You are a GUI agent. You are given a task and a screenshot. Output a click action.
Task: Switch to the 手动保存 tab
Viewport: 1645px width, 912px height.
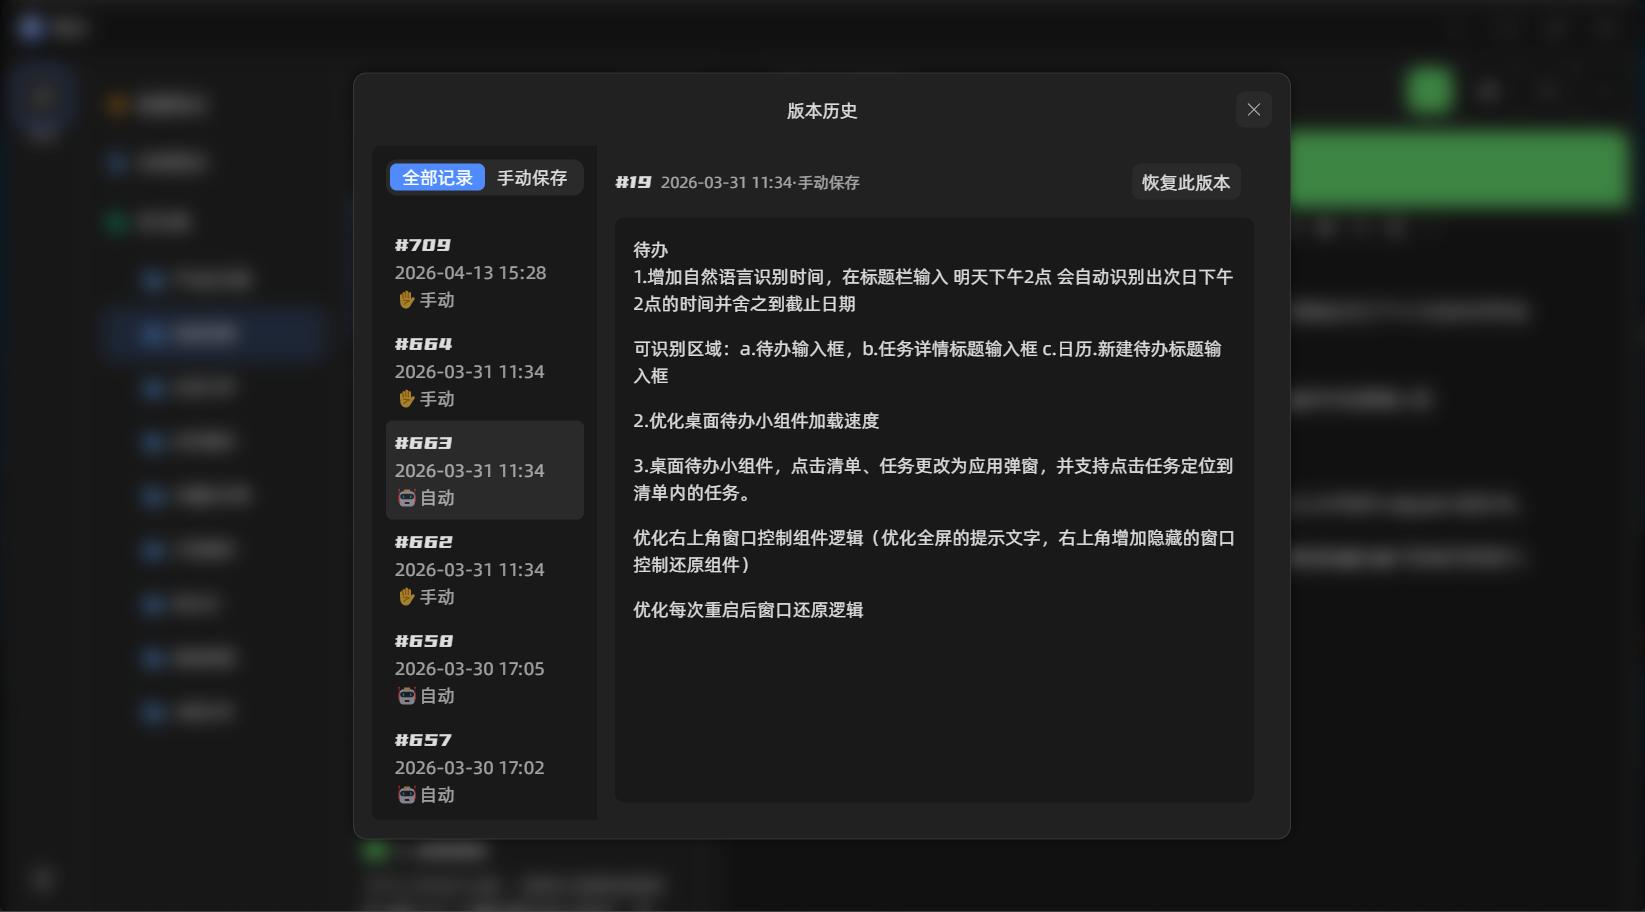point(532,178)
